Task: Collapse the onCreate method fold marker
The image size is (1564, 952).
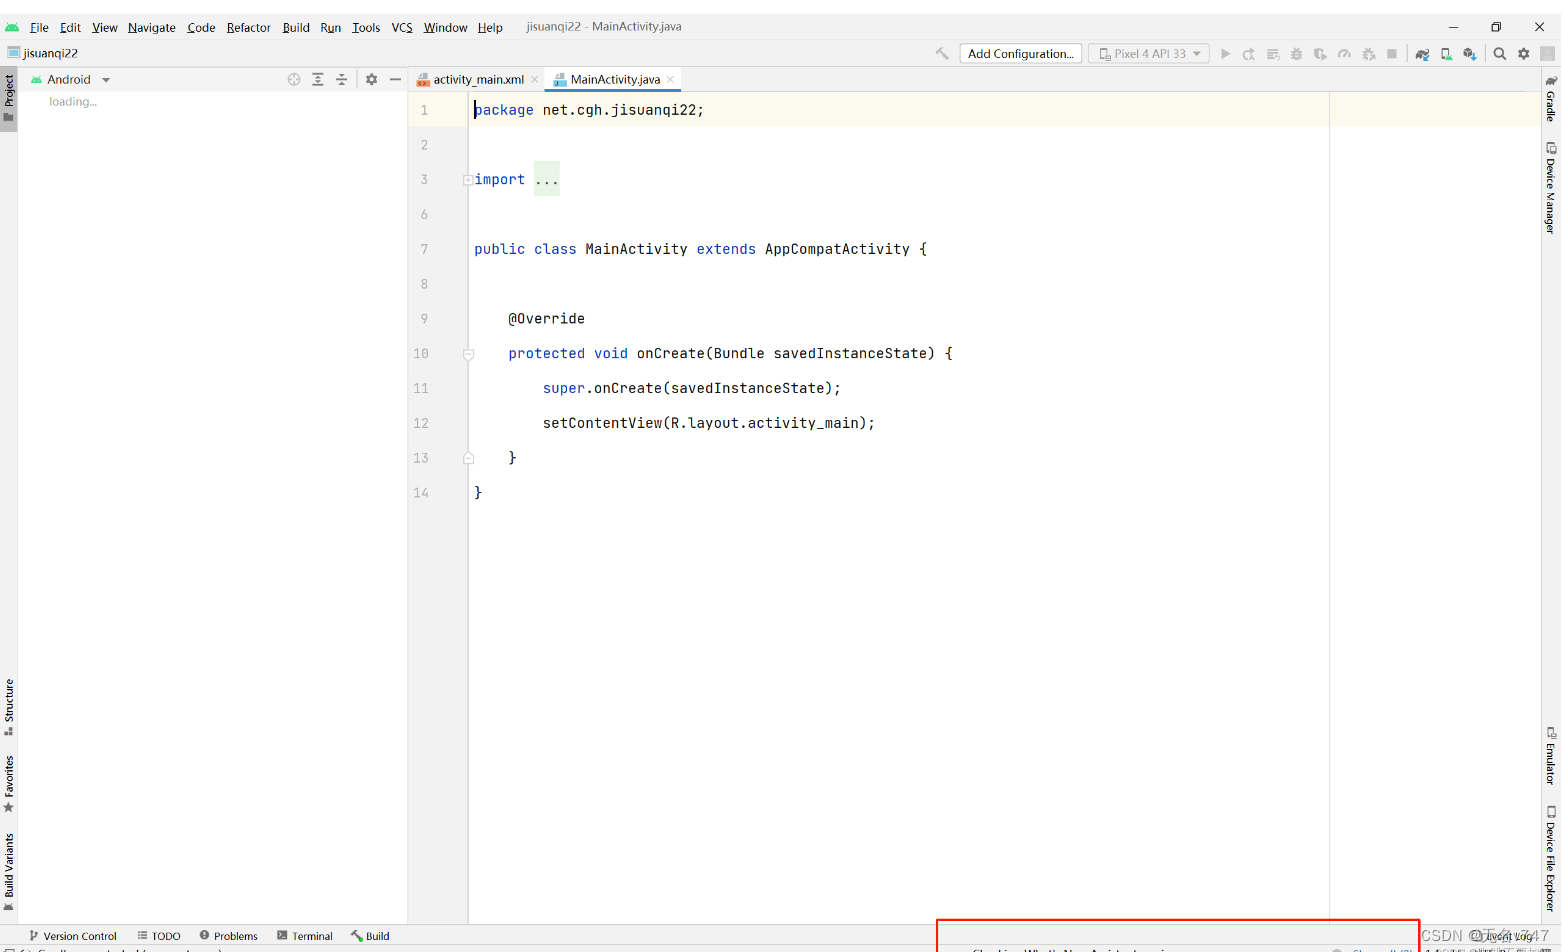Action: pos(468,354)
